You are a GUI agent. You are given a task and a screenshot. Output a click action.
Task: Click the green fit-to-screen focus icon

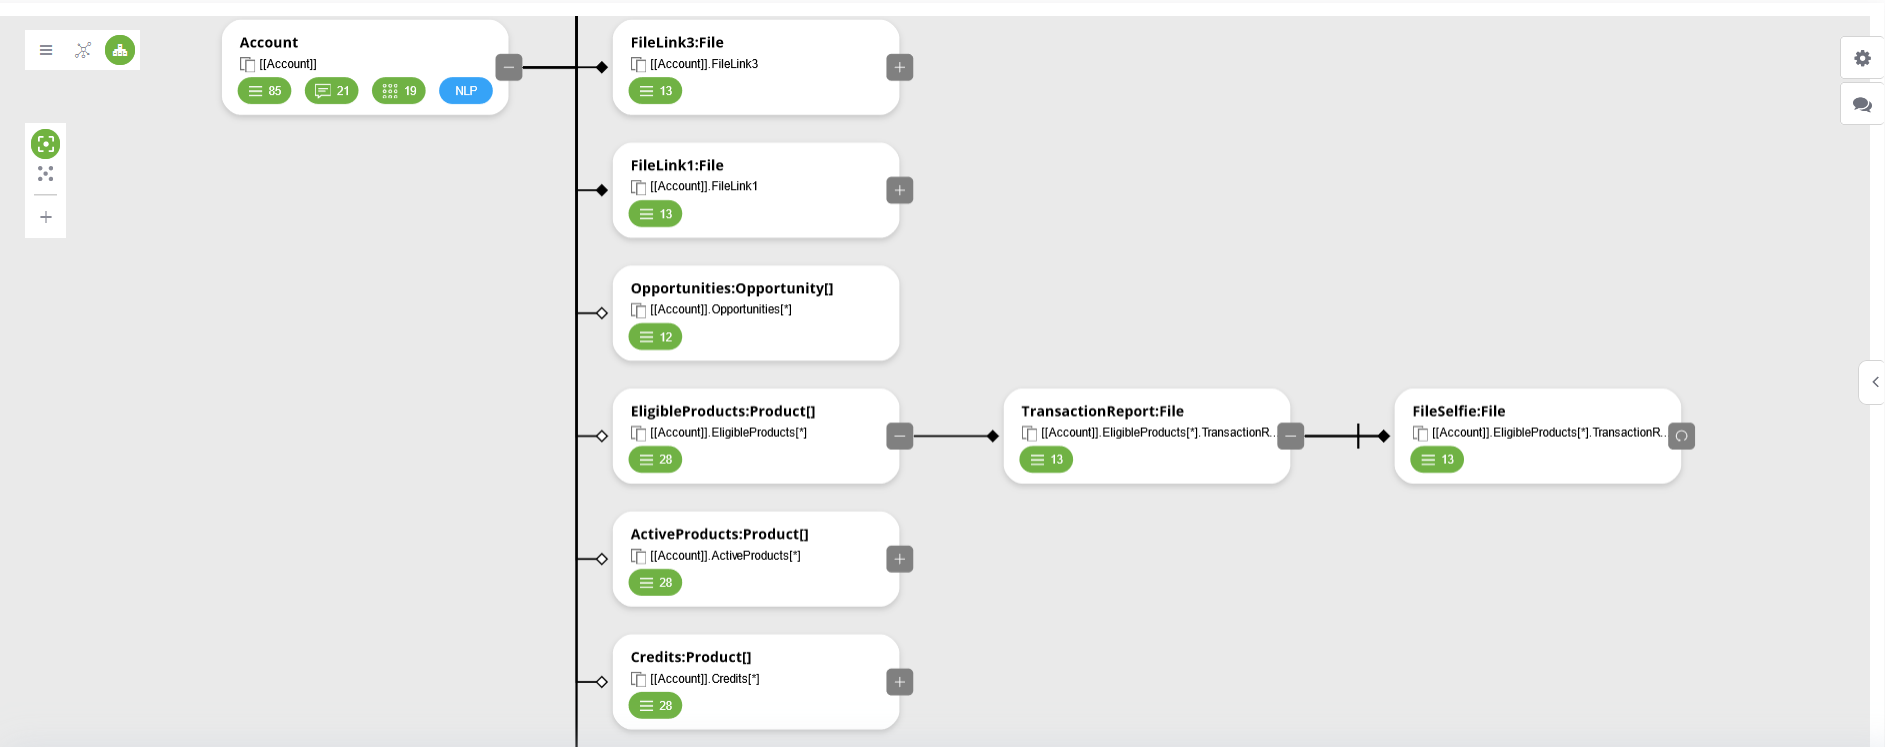click(x=46, y=144)
